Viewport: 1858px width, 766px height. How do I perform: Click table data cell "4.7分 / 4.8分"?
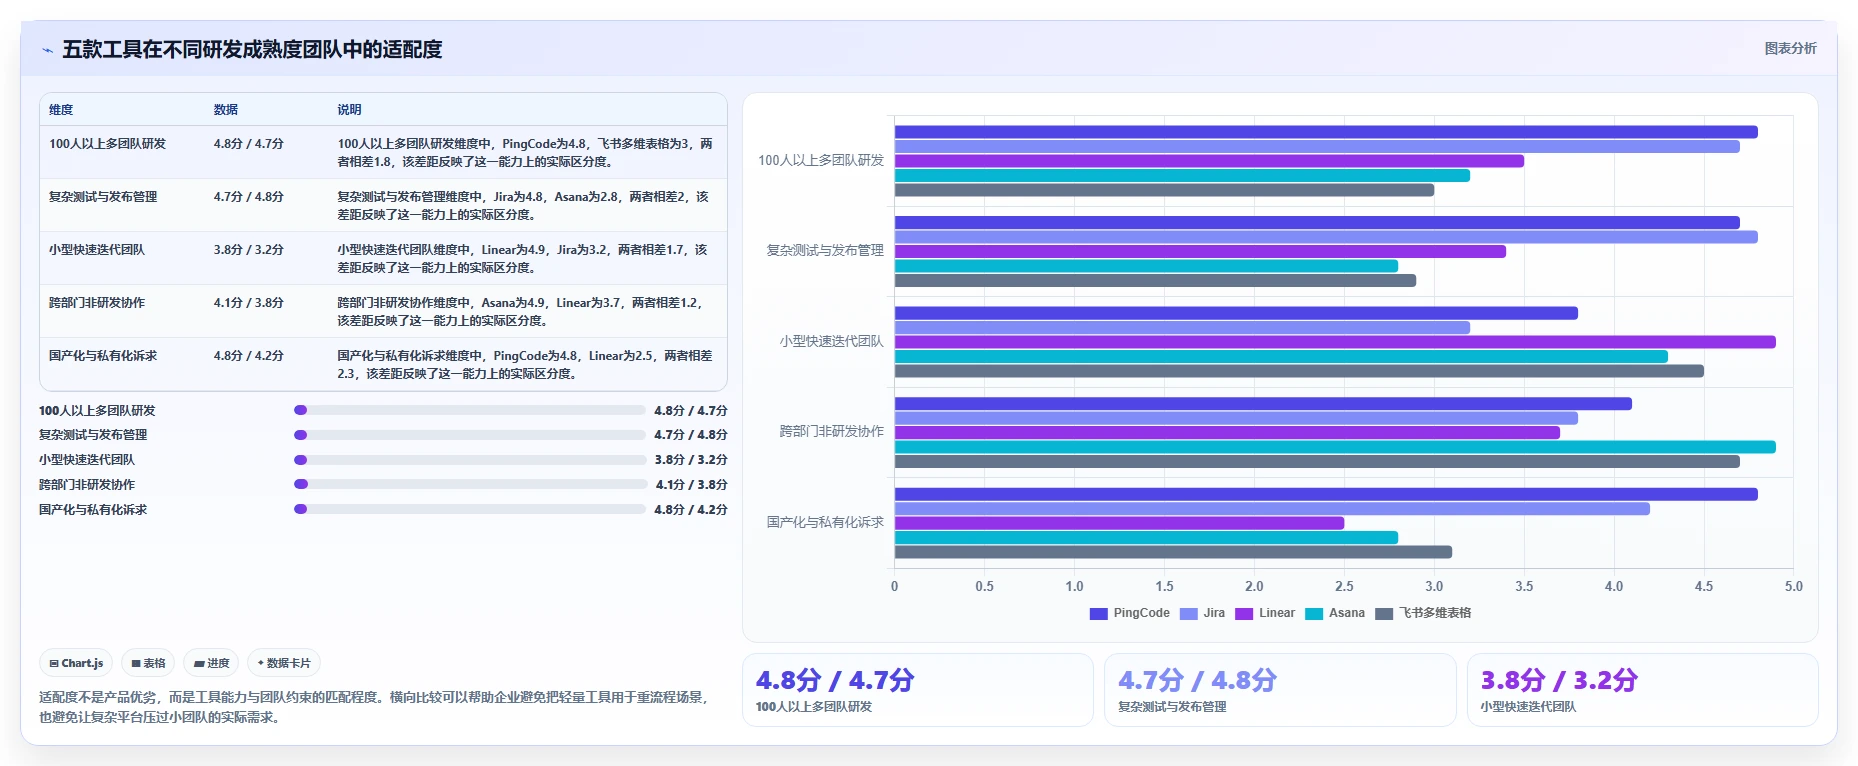point(248,197)
